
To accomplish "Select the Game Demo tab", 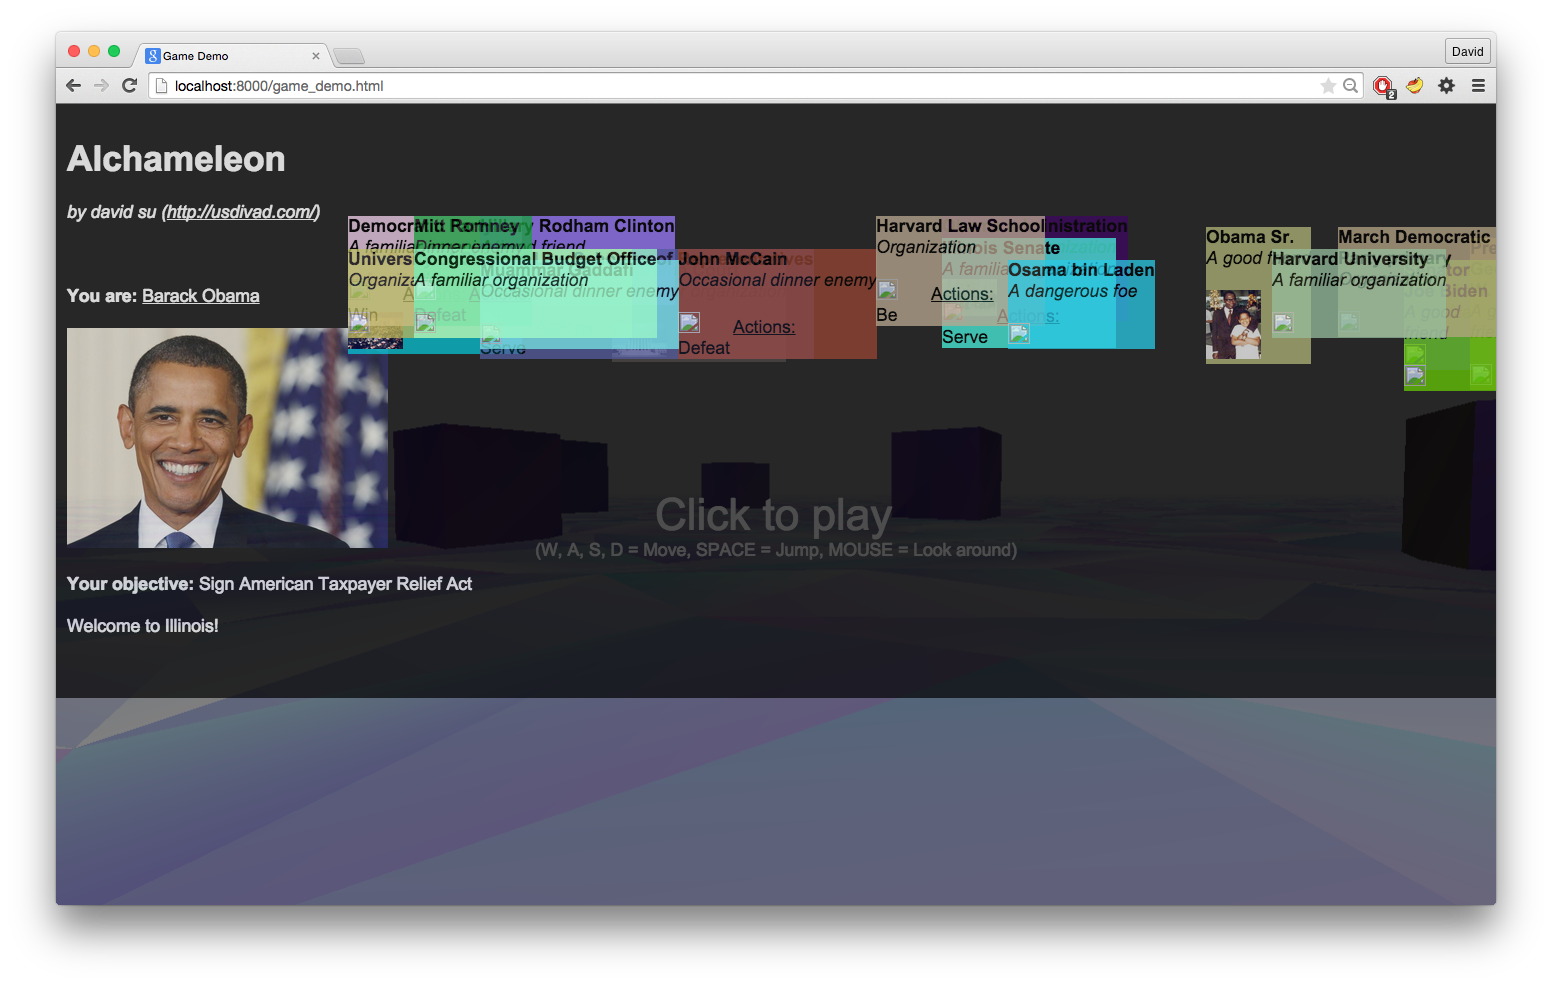I will click(x=232, y=56).
